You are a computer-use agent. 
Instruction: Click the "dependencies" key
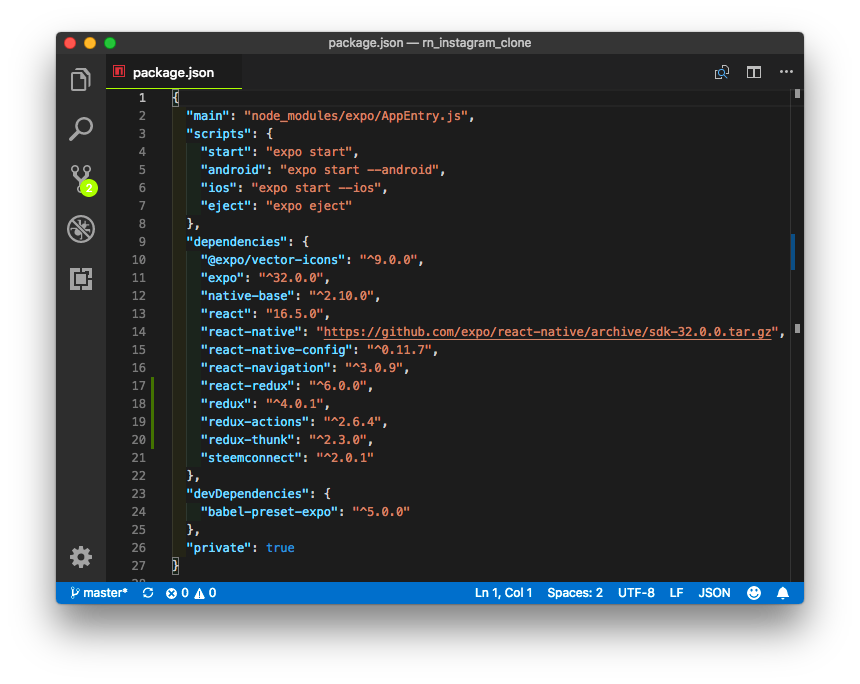236,242
